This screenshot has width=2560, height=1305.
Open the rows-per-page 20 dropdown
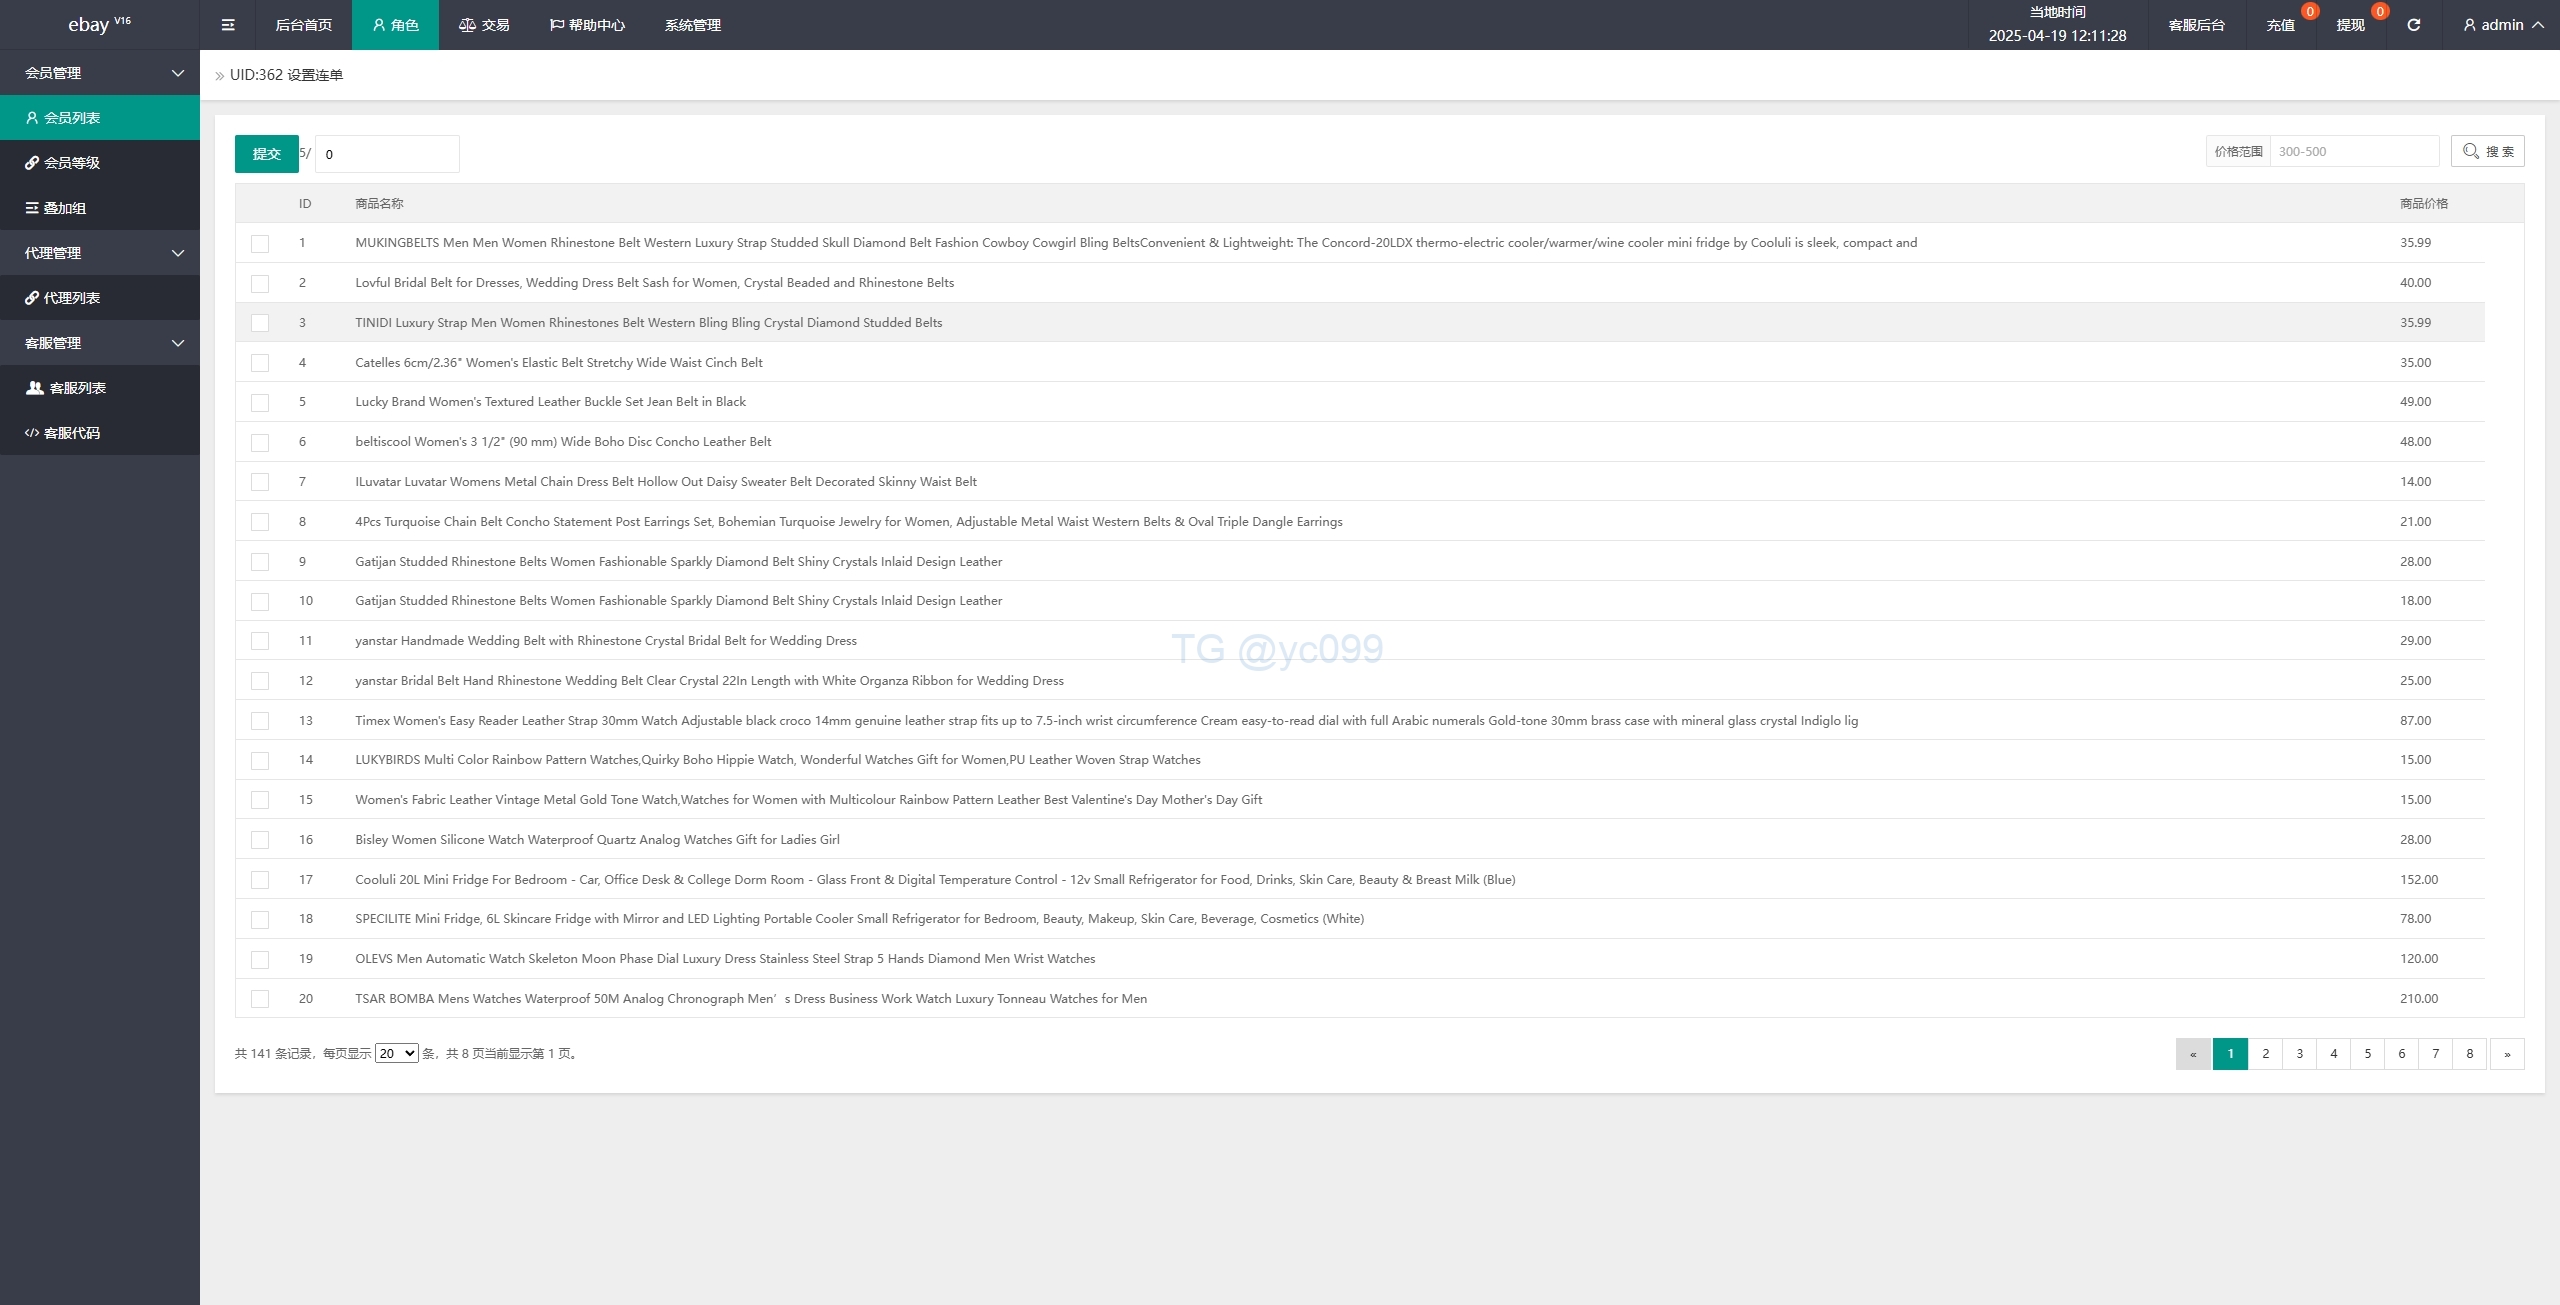click(x=396, y=1054)
